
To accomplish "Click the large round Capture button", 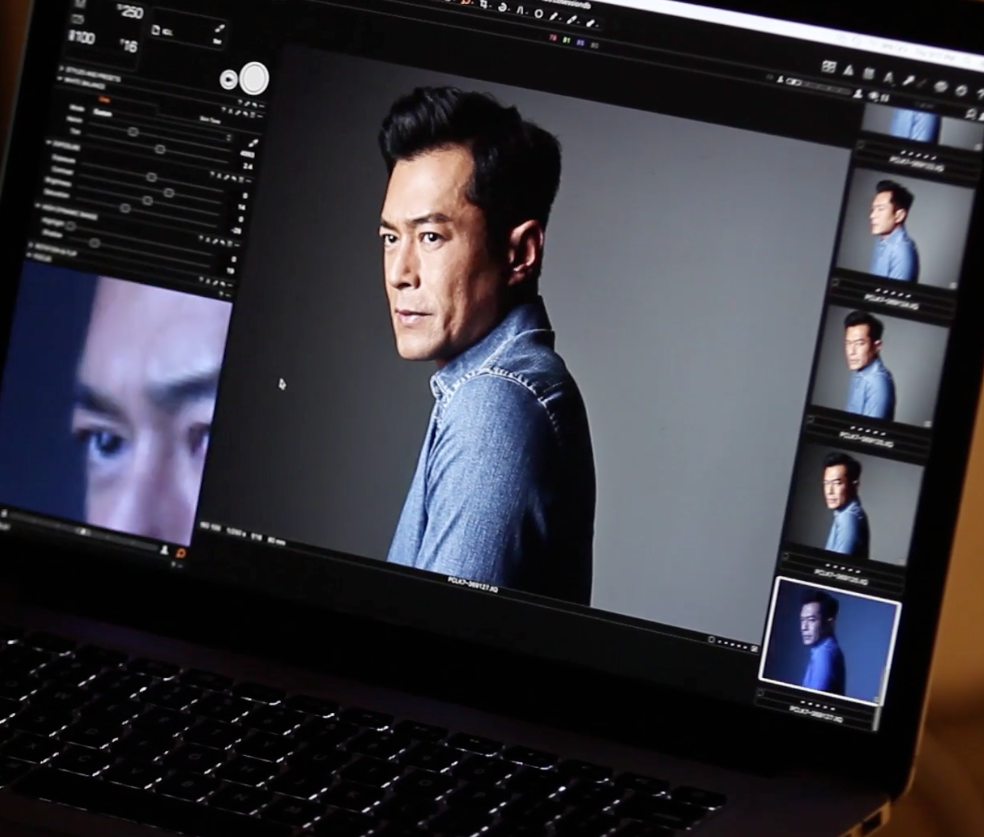I will (254, 78).
